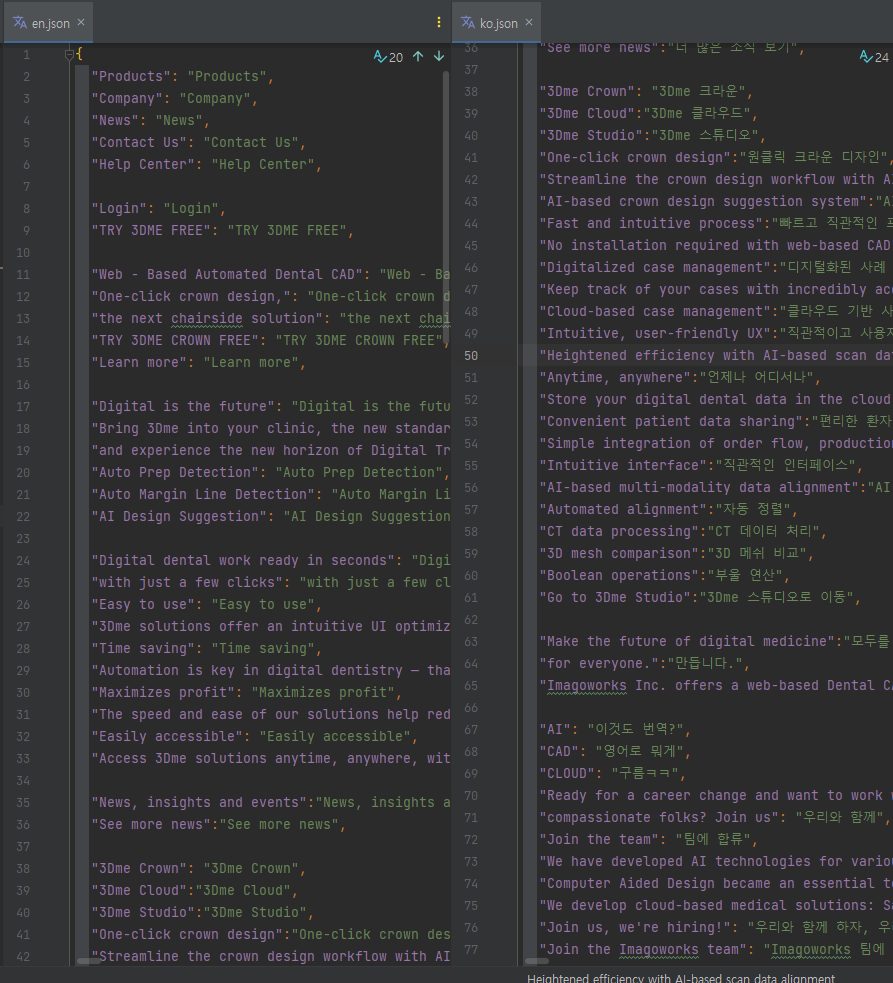Go to previous highlighted error in en.json

pyautogui.click(x=418, y=57)
